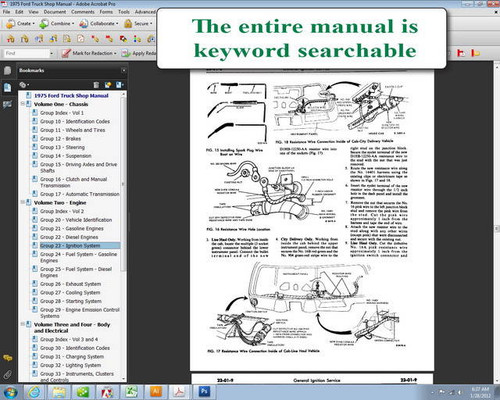Open the Group 13 - Steering bookmark
The height and width of the screenshot is (400, 500).
[62, 147]
